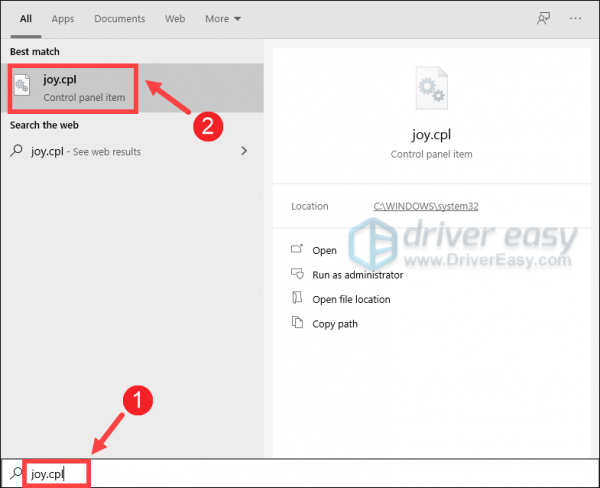This screenshot has height=488, width=600.
Task: Select the Web tab
Action: point(175,19)
